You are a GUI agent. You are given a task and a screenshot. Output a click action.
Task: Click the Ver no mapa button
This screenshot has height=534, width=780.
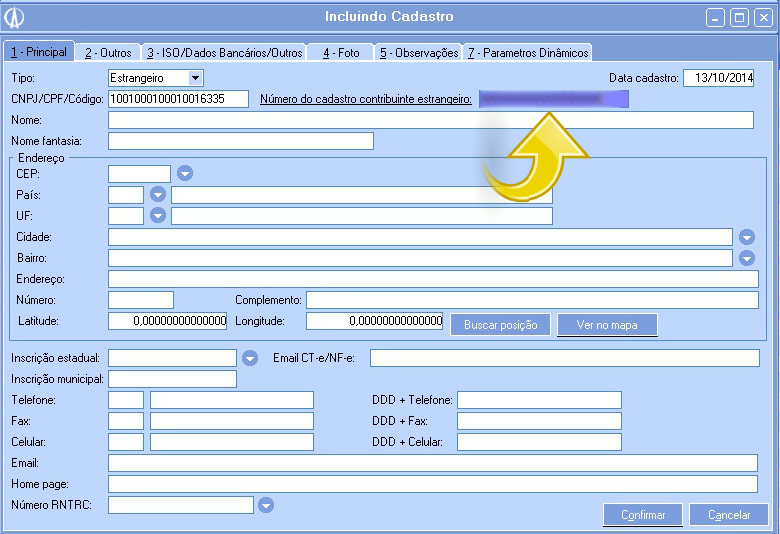(x=607, y=325)
